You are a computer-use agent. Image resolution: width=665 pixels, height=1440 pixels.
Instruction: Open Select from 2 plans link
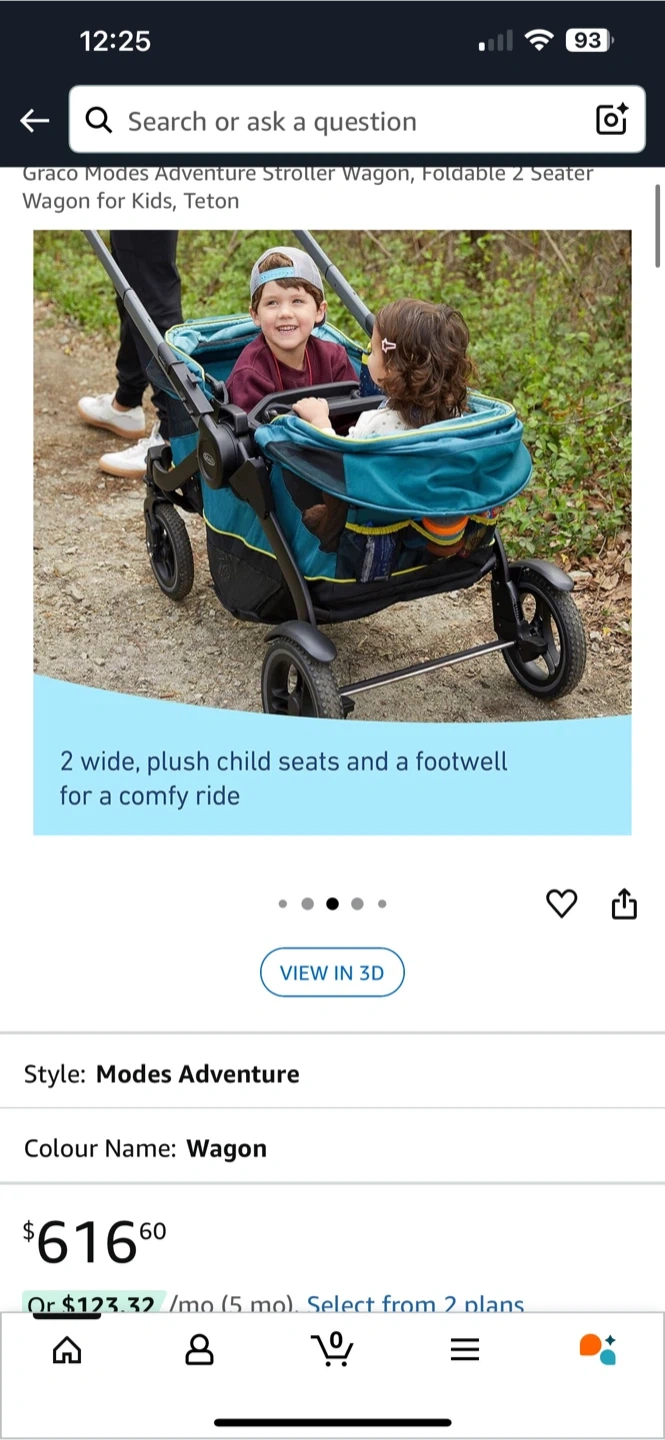click(x=415, y=1303)
